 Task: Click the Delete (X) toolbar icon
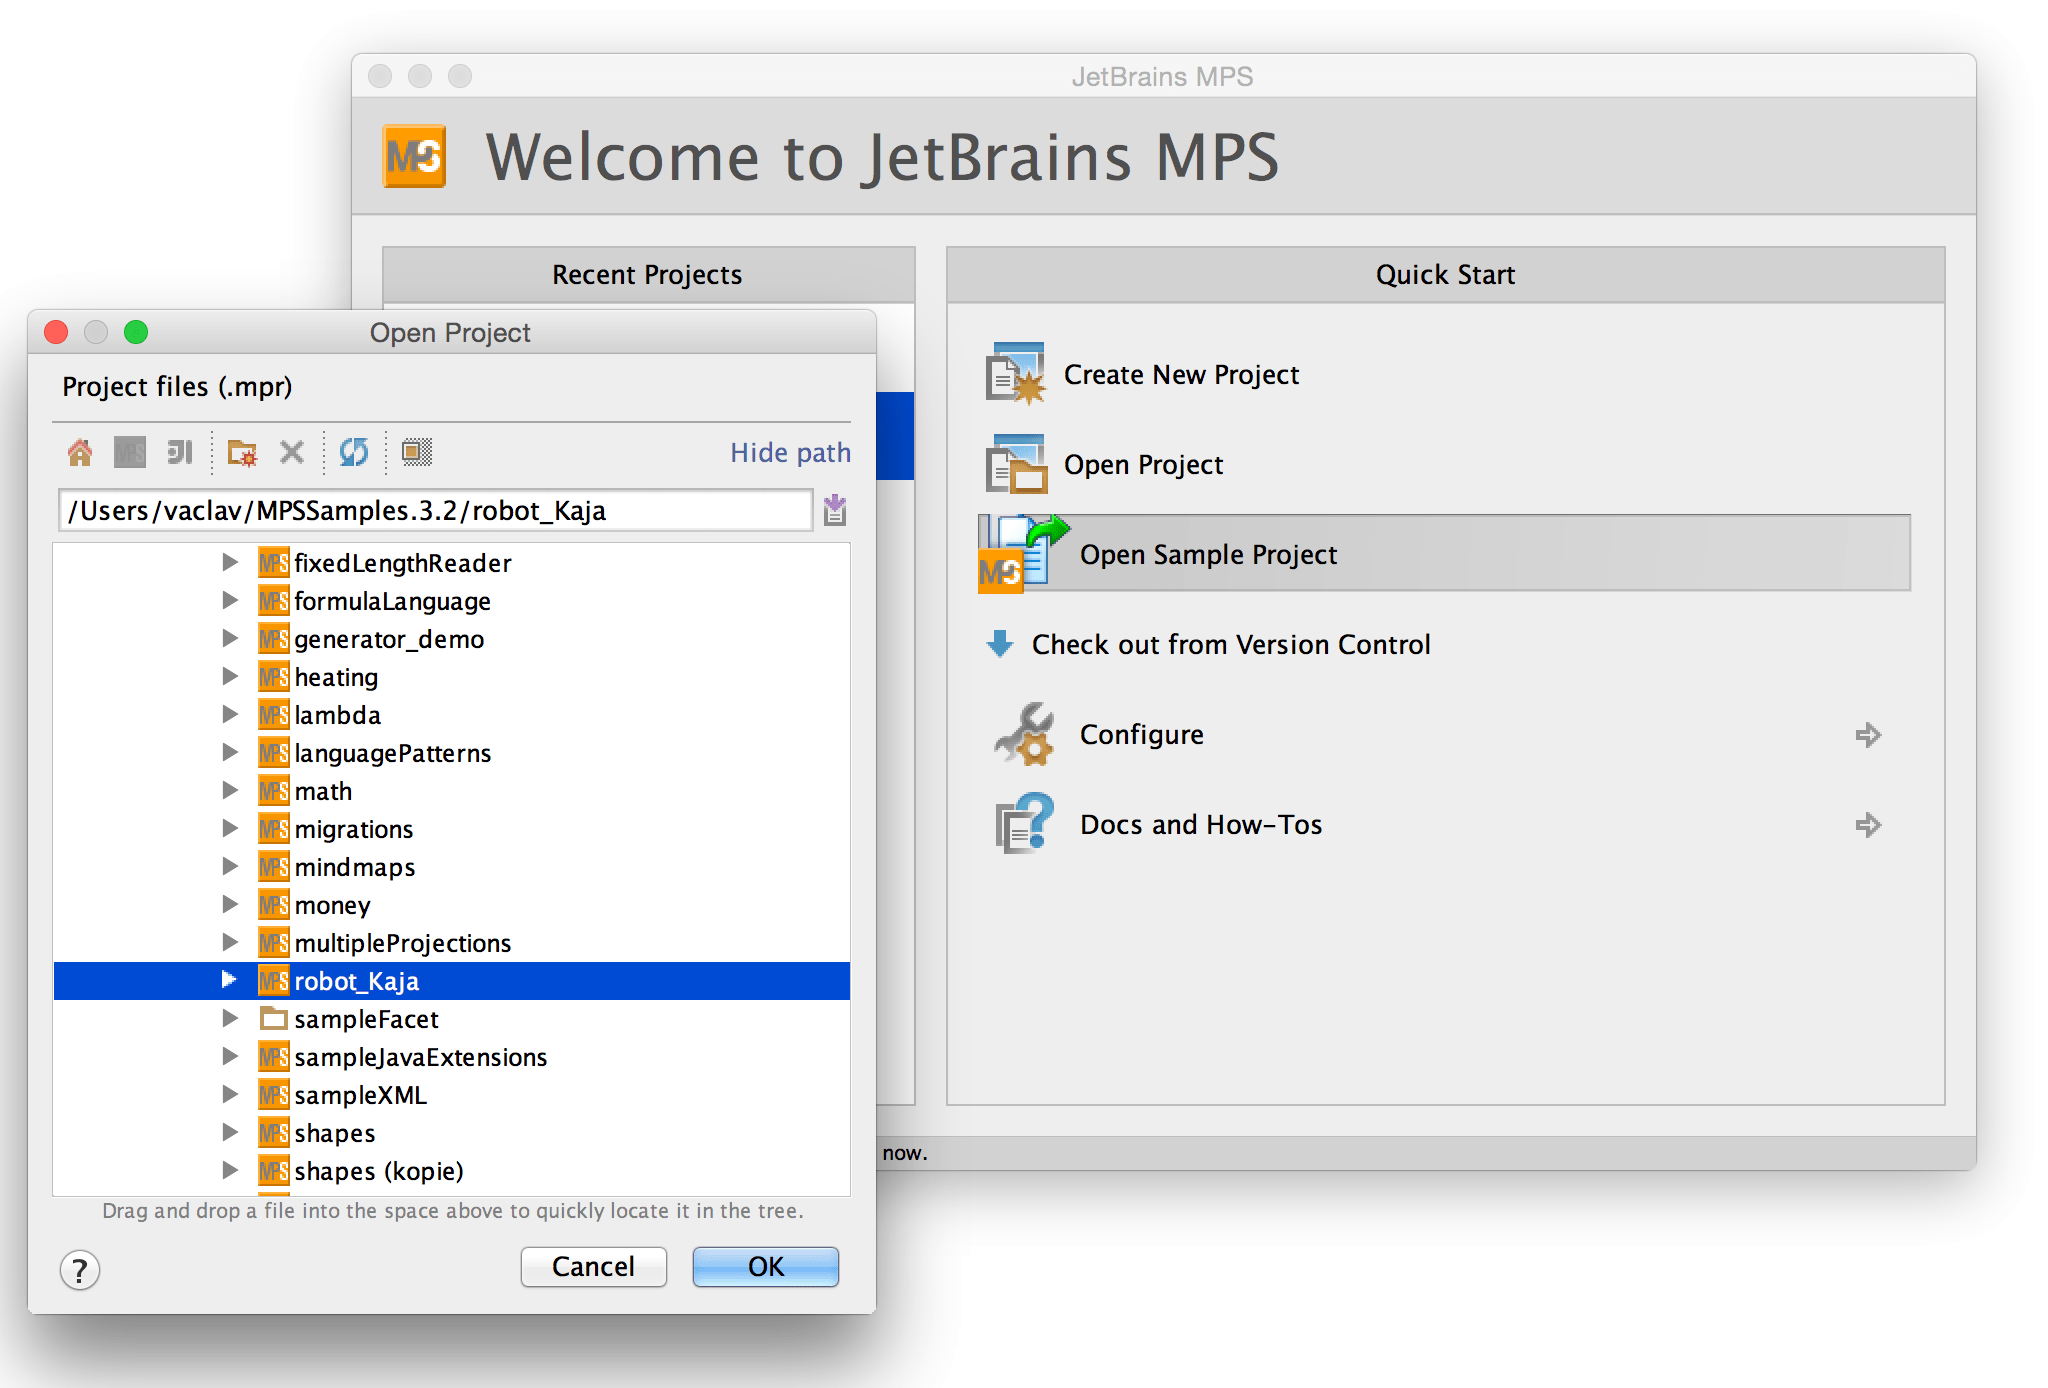coord(292,453)
